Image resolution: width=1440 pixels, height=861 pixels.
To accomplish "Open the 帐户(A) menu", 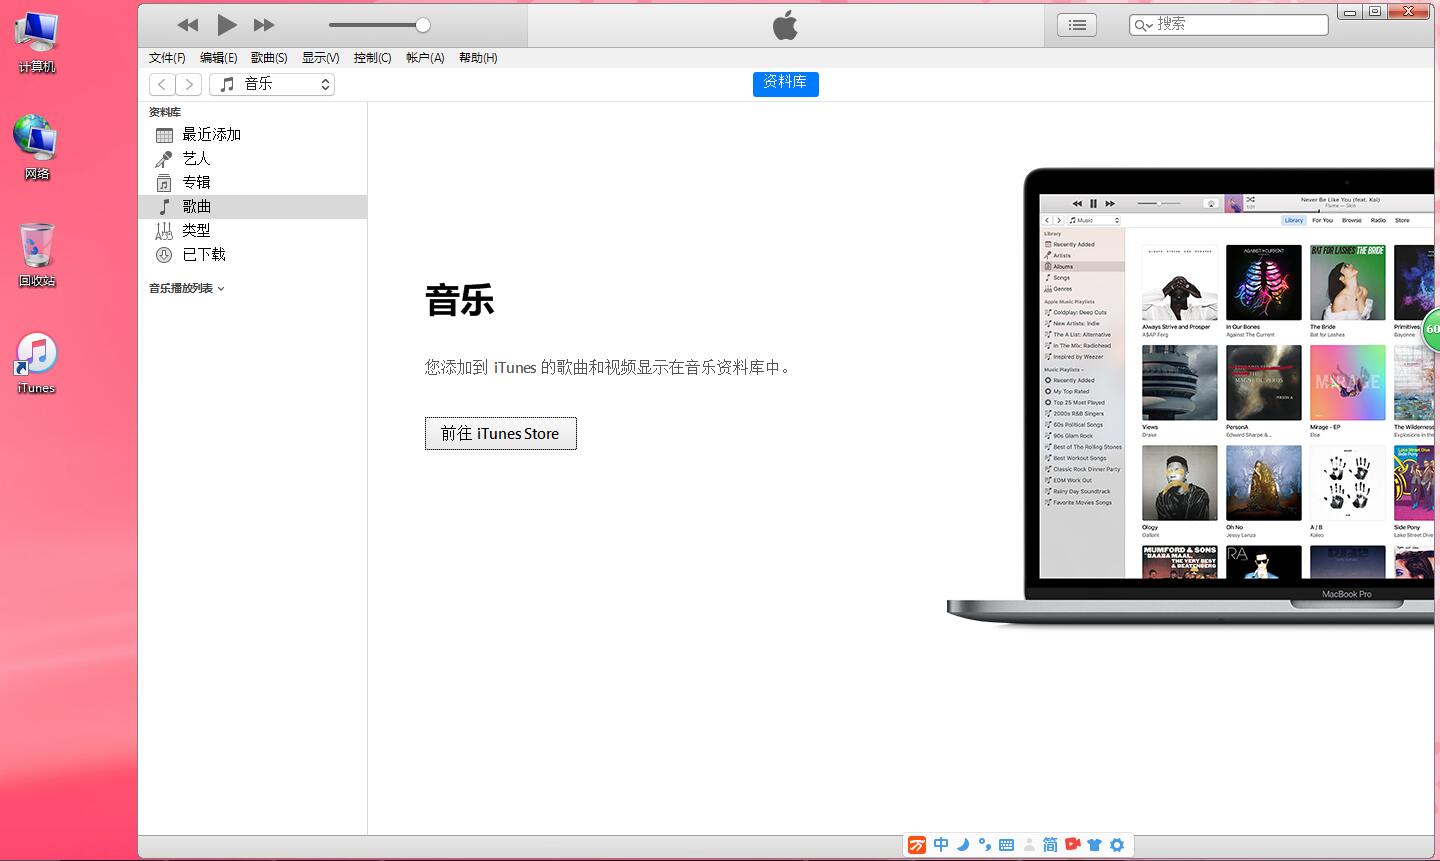I will tap(425, 58).
